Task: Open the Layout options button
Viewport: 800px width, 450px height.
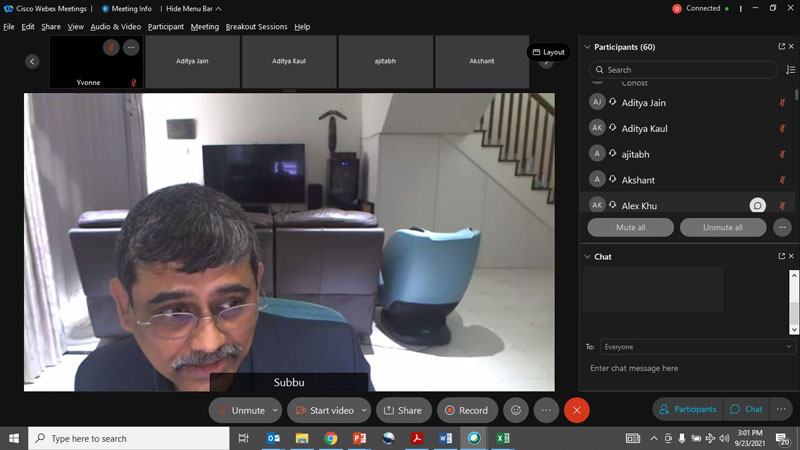Action: (x=548, y=52)
